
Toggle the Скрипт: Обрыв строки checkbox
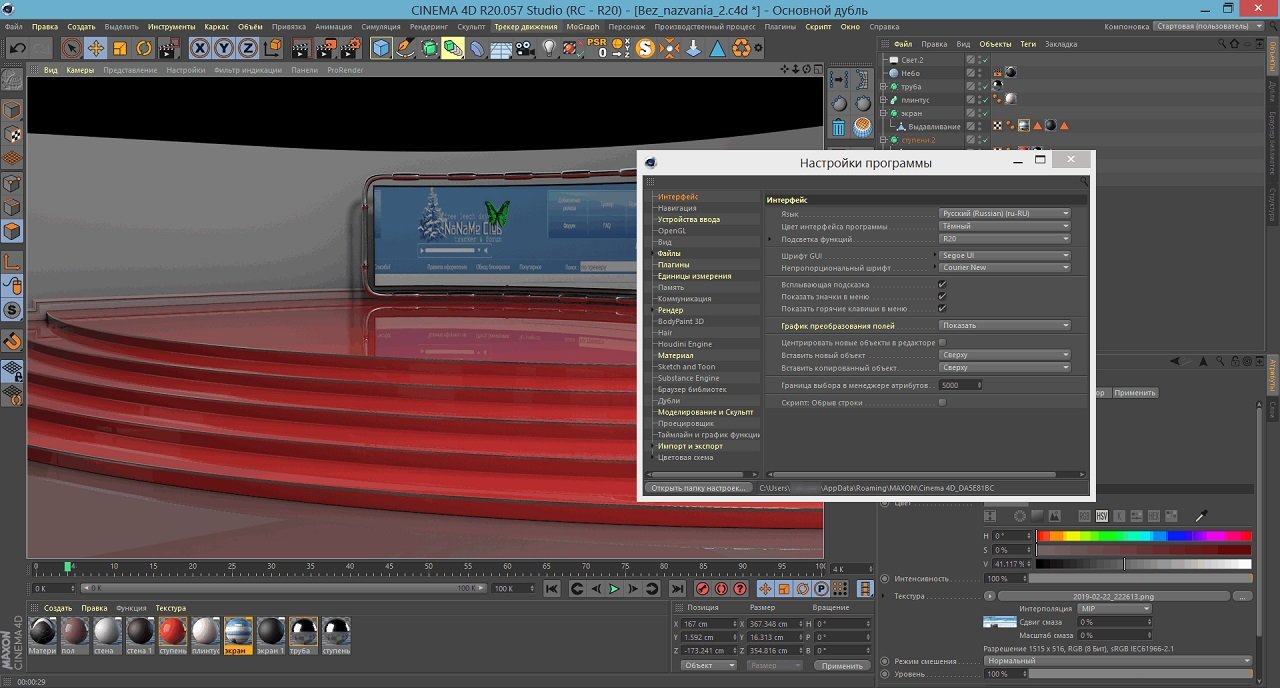(x=942, y=403)
